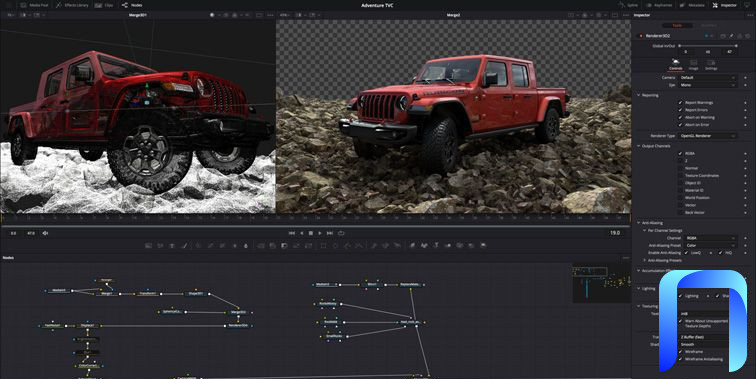Viewport: 756px width, 379px height.
Task: Open the Camera dropdown set to Default
Action: 707,77
